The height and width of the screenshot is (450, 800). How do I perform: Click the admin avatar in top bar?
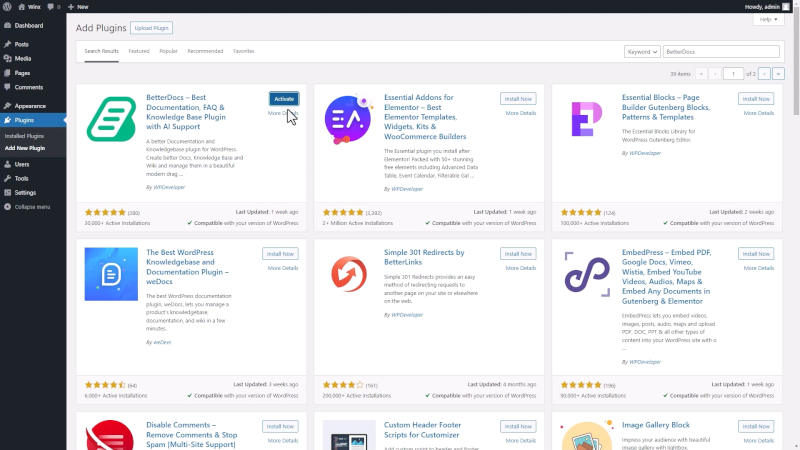click(786, 7)
